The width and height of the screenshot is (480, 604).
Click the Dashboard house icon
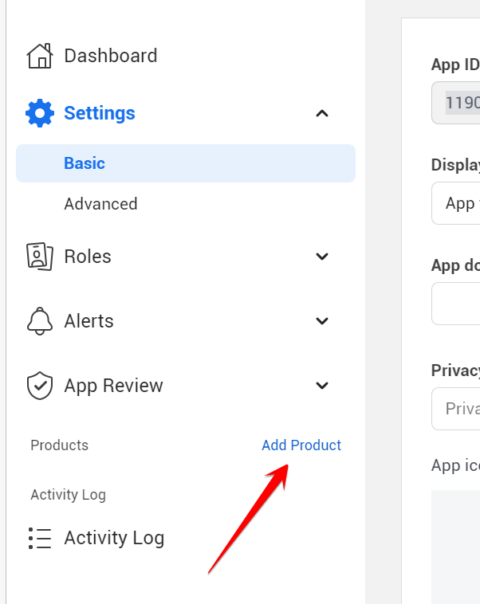40,56
